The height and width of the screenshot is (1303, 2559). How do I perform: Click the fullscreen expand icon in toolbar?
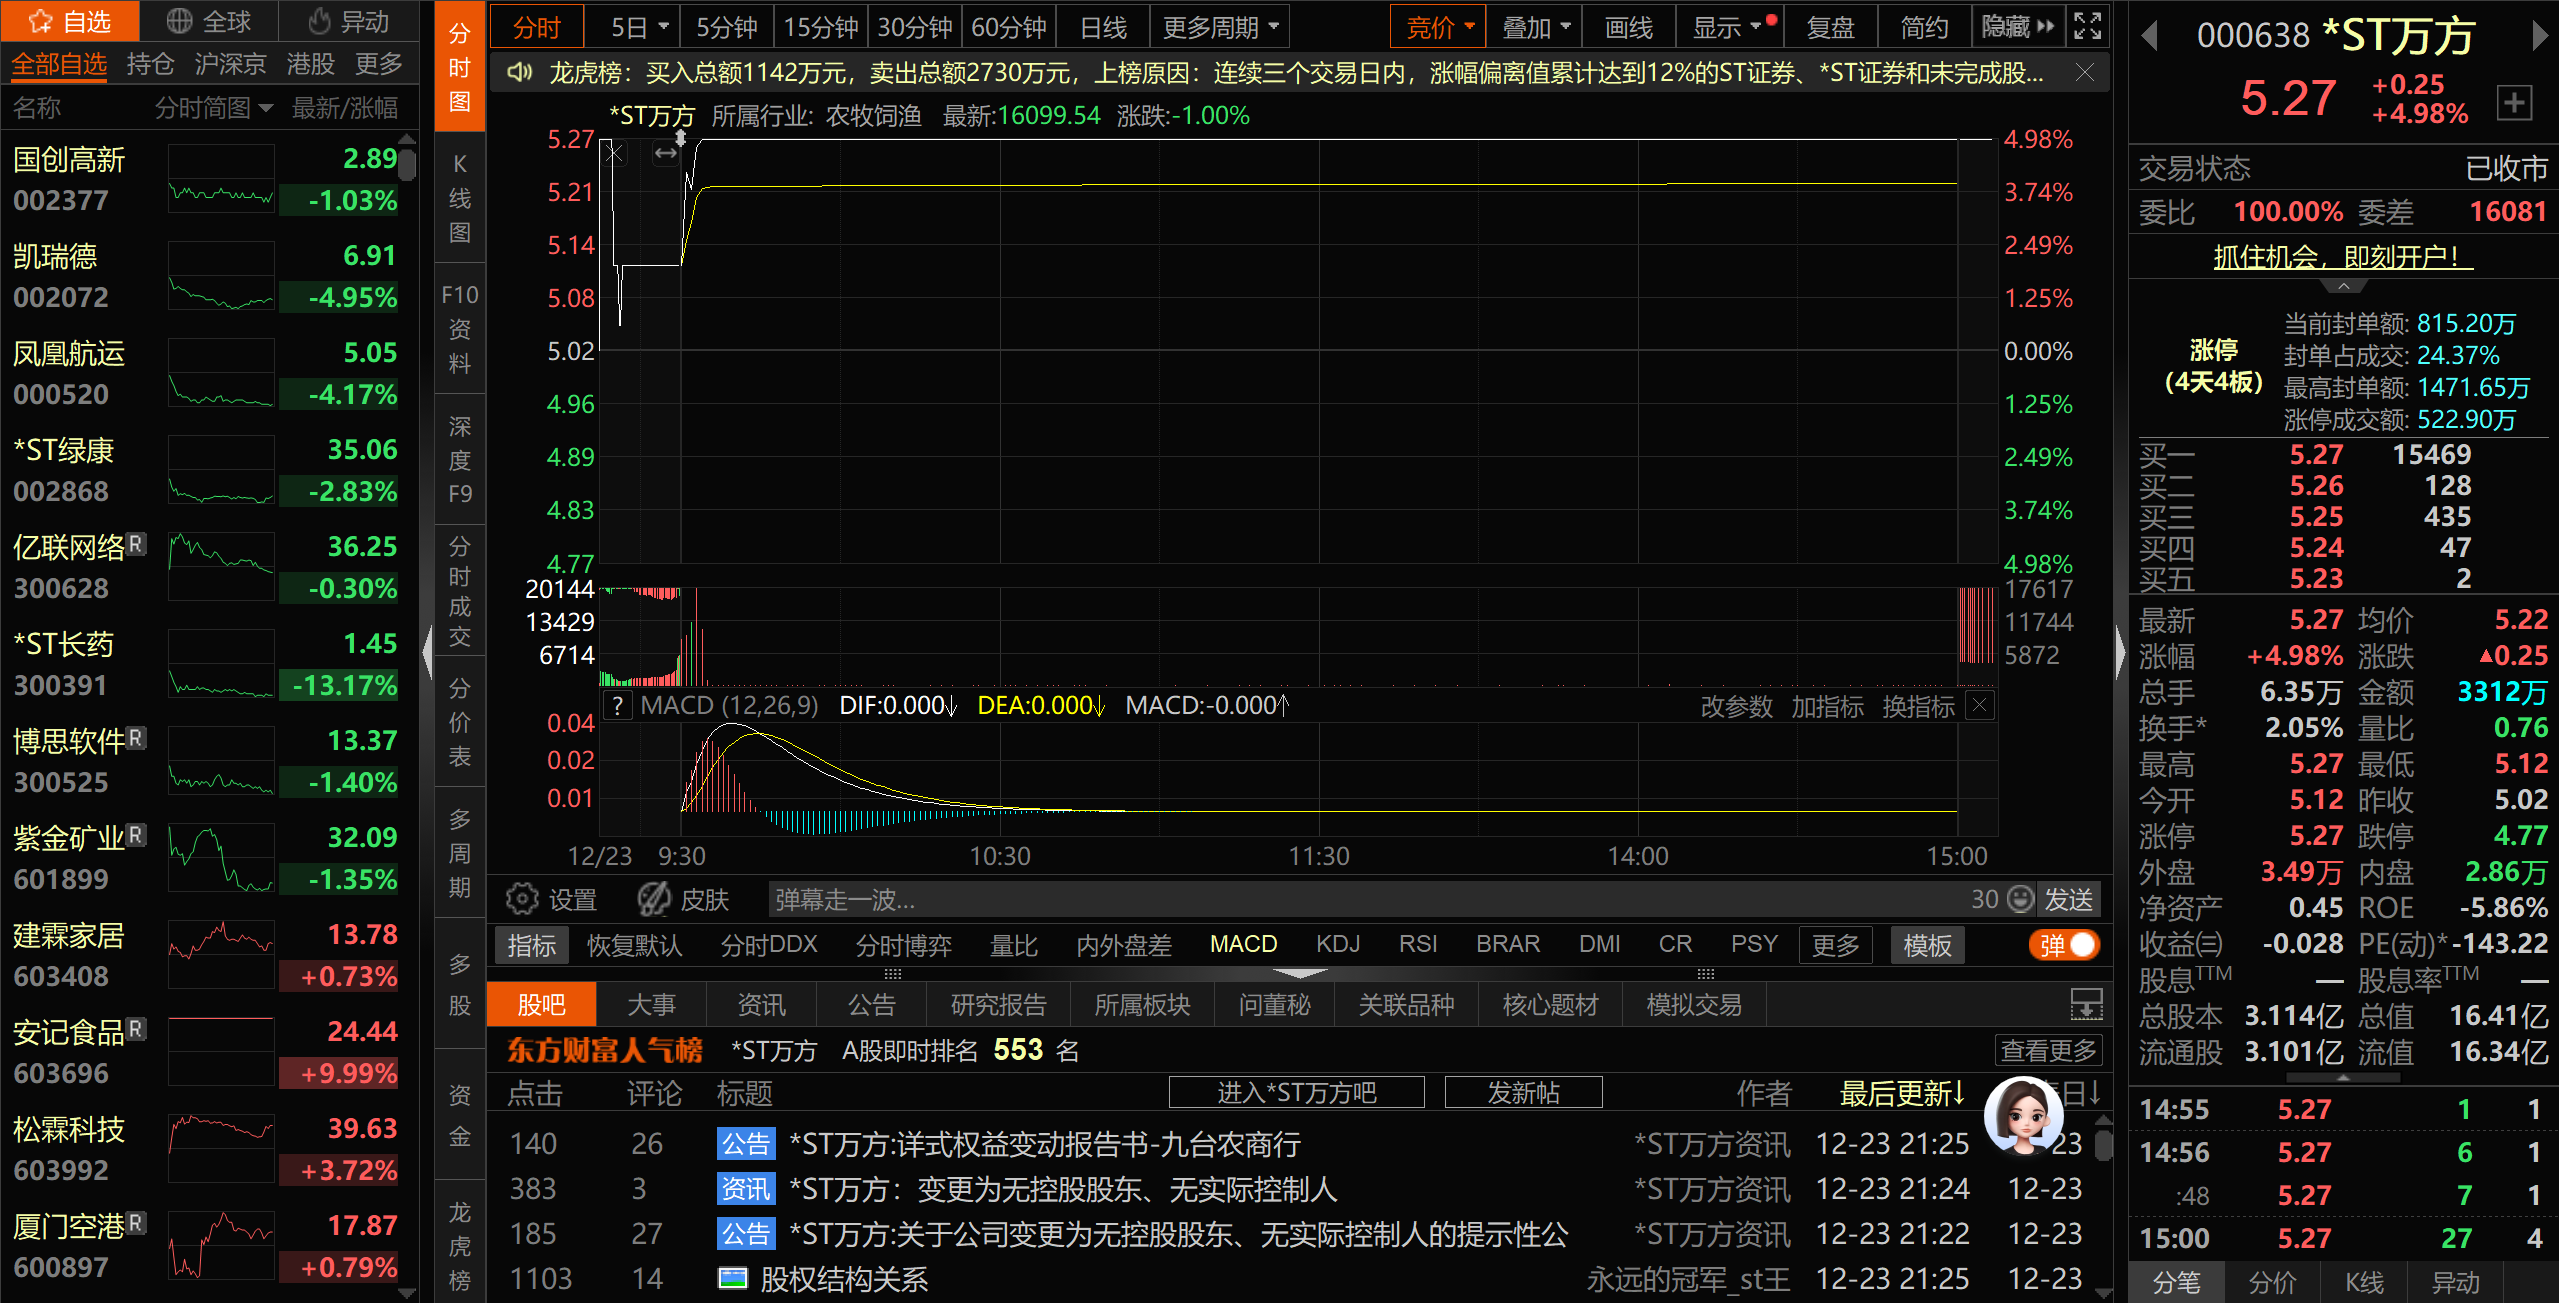2087,27
